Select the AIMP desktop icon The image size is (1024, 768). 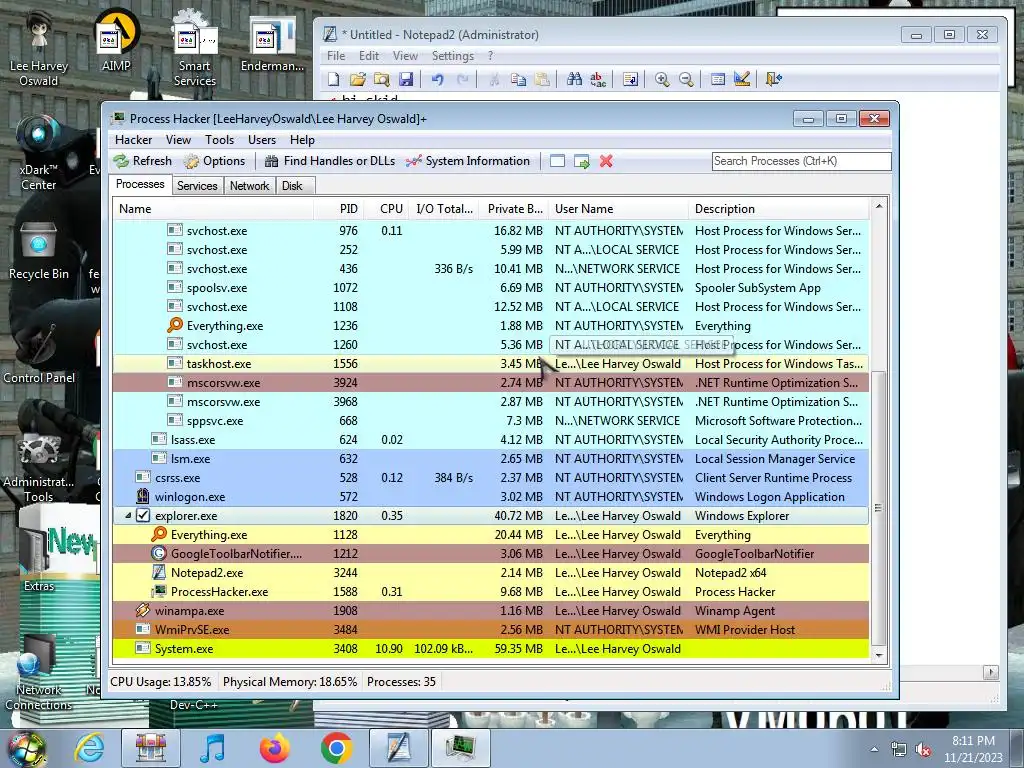pyautogui.click(x=116, y=40)
